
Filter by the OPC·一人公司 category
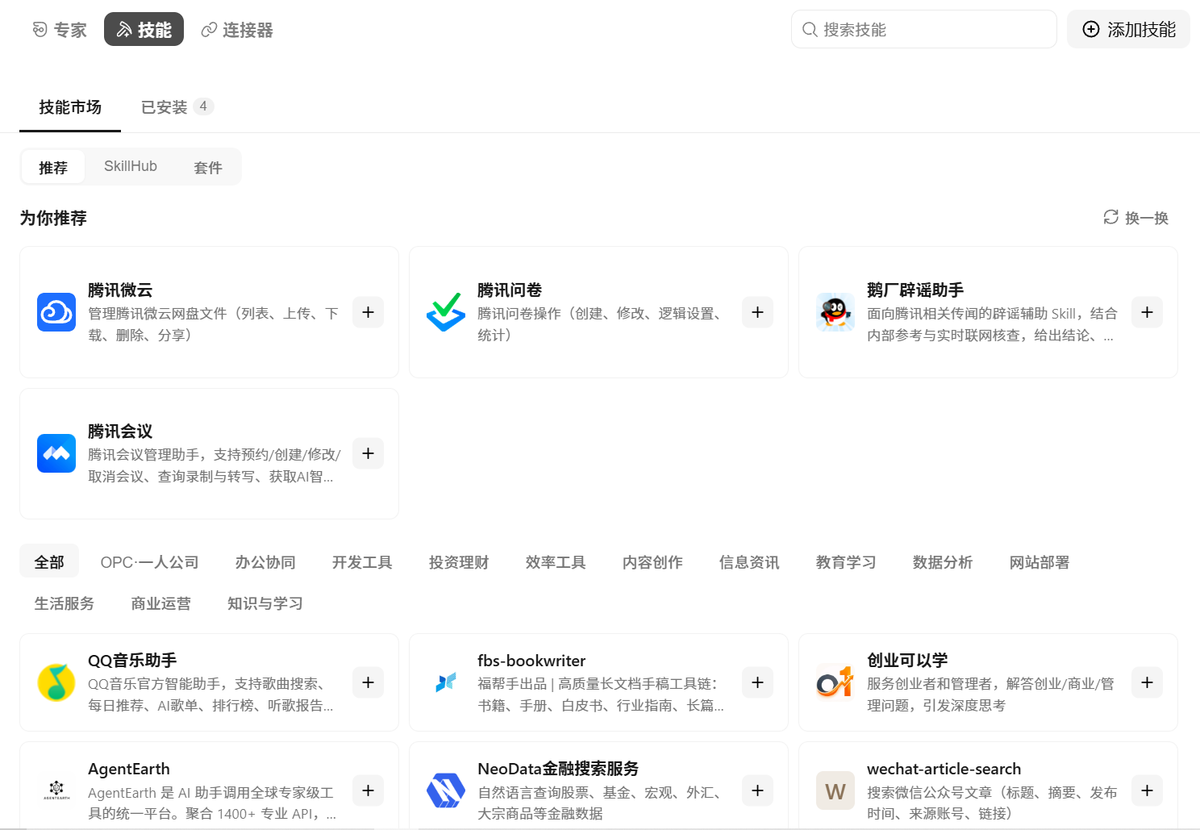pyautogui.click(x=150, y=562)
